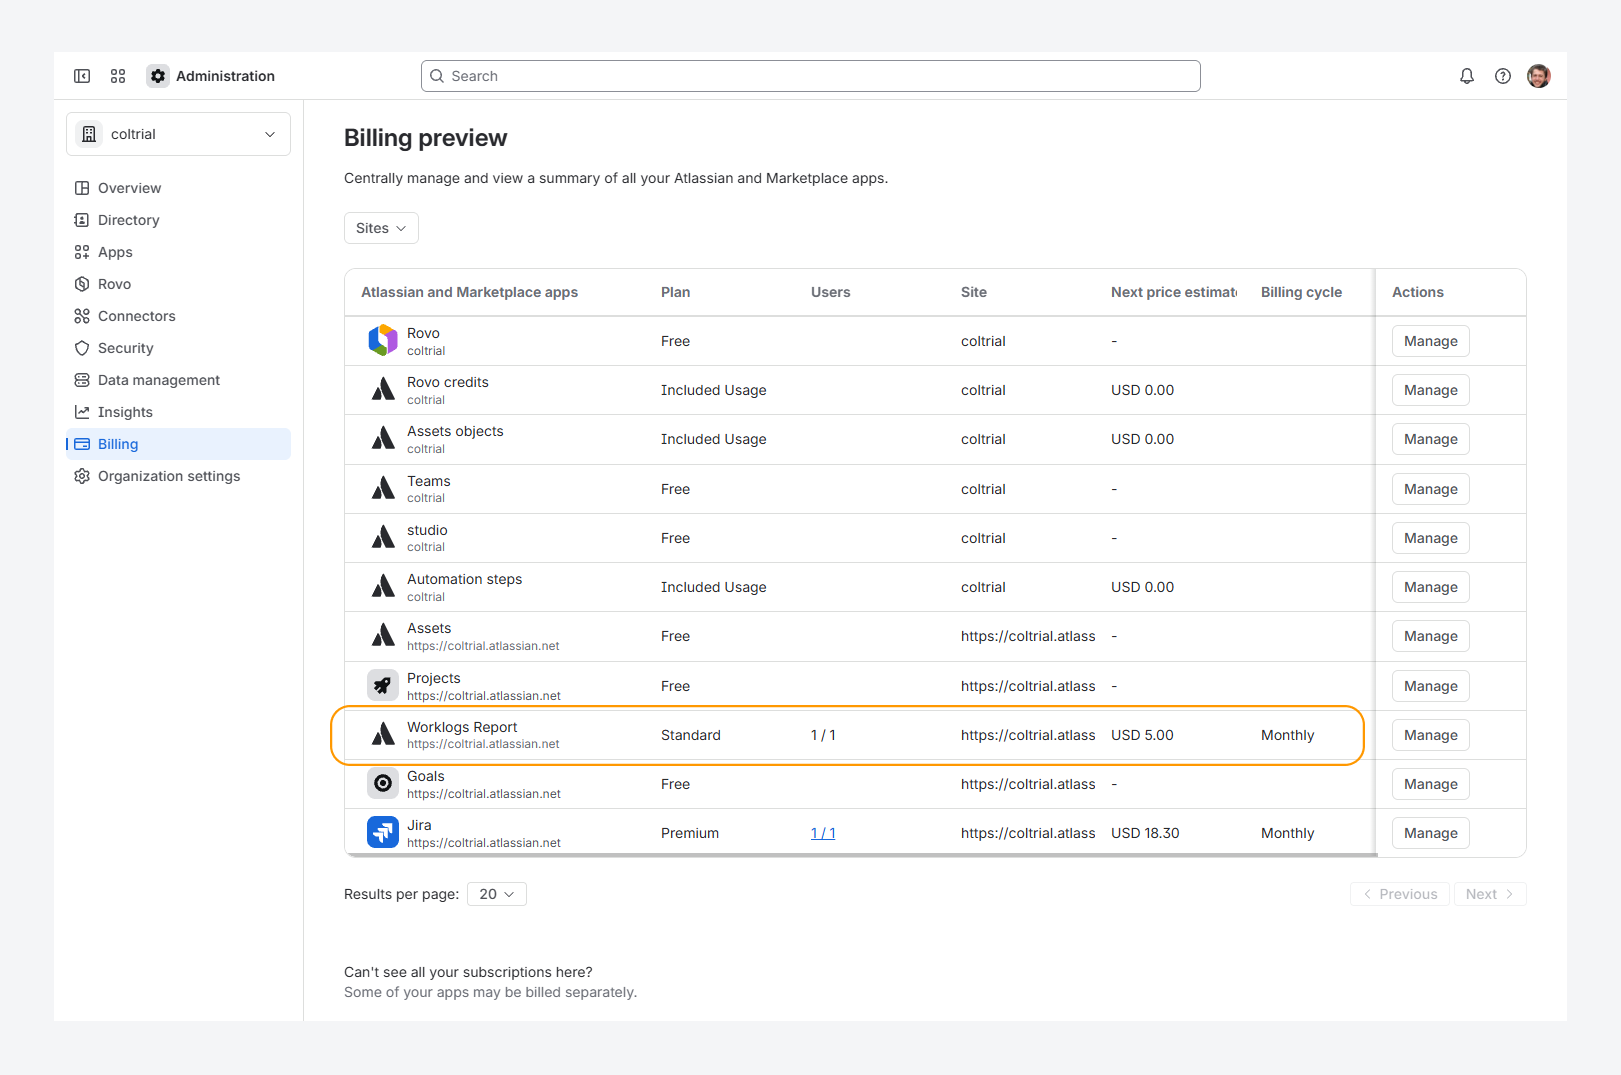Click the Users column header

pyautogui.click(x=830, y=292)
